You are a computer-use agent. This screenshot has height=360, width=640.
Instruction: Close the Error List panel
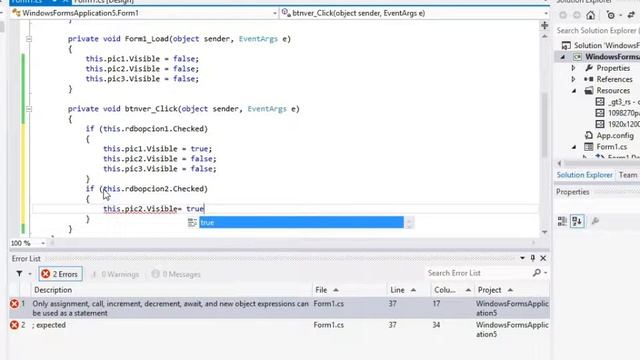point(543,258)
